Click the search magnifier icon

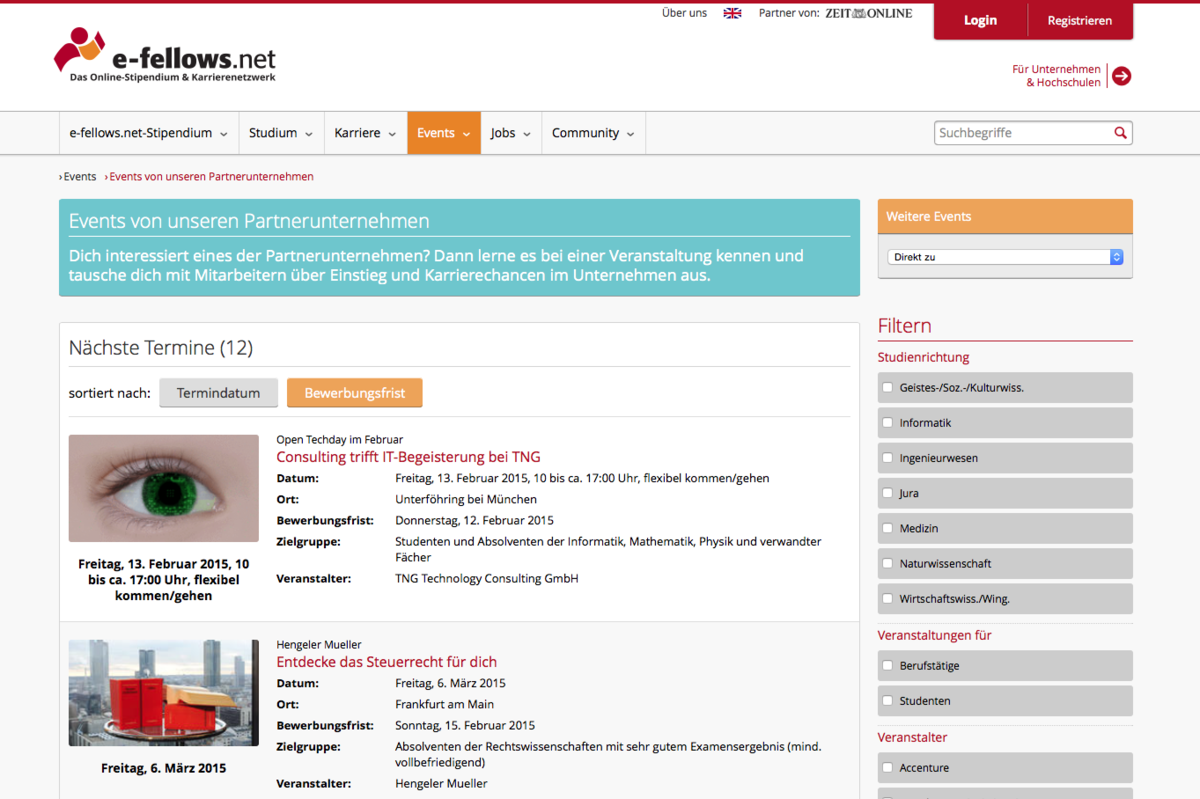click(1120, 133)
